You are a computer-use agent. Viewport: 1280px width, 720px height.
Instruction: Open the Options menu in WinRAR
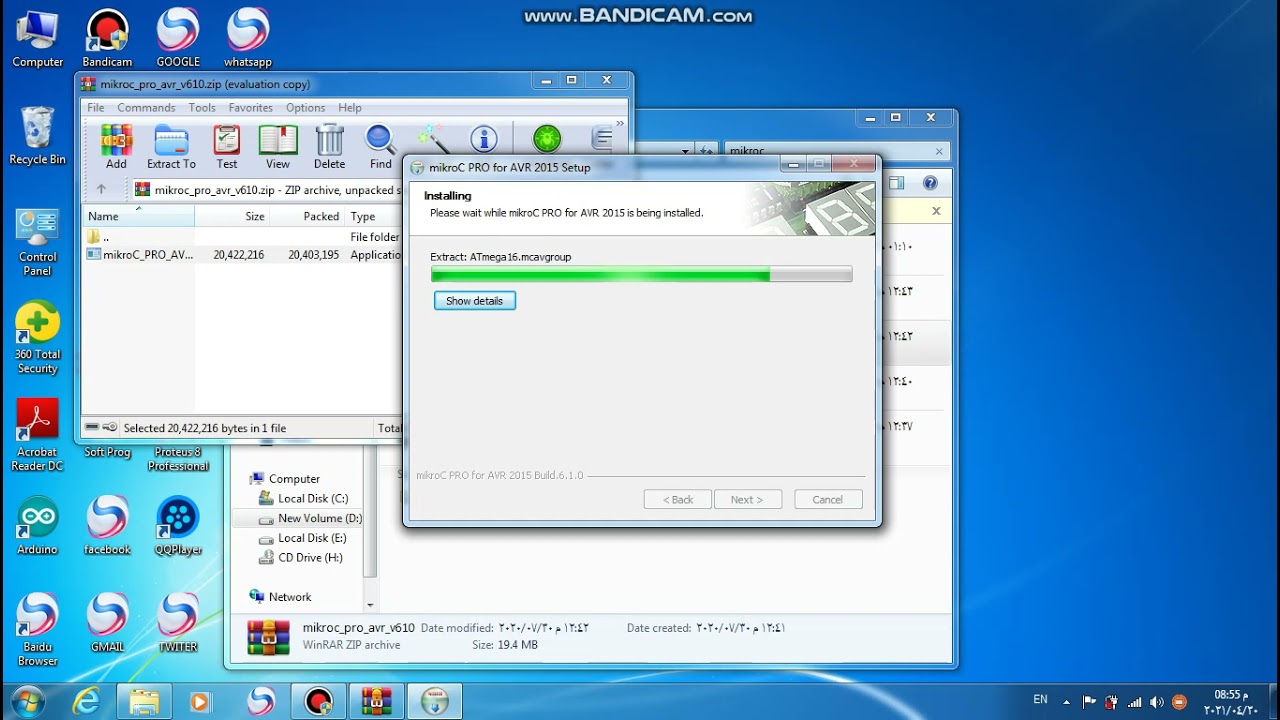click(x=305, y=107)
